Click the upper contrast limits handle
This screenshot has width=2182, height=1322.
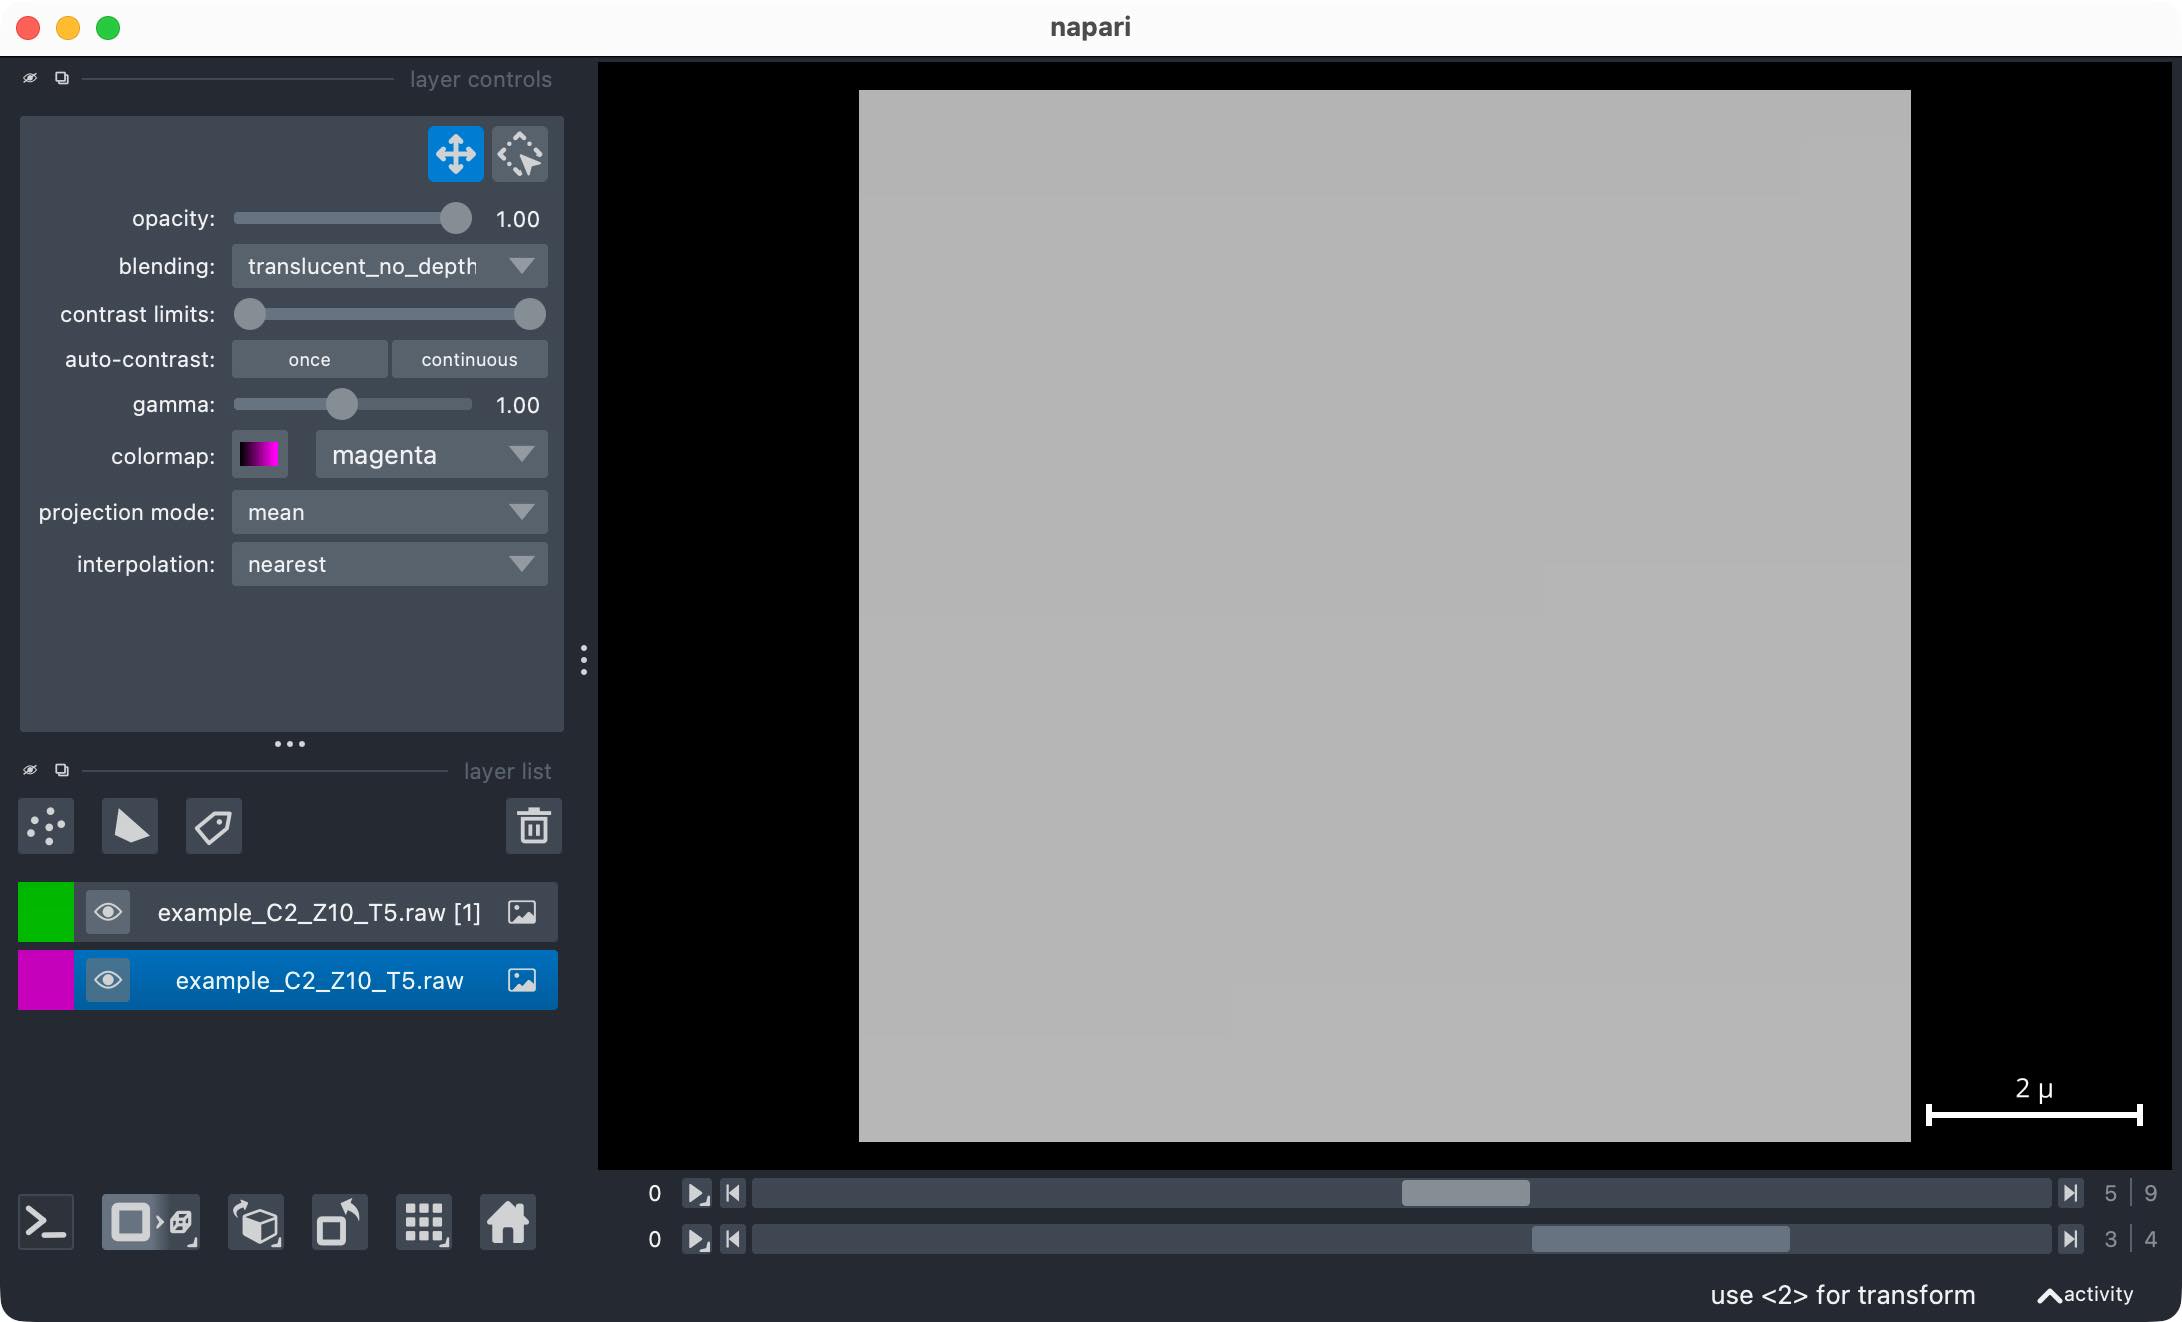click(x=530, y=314)
